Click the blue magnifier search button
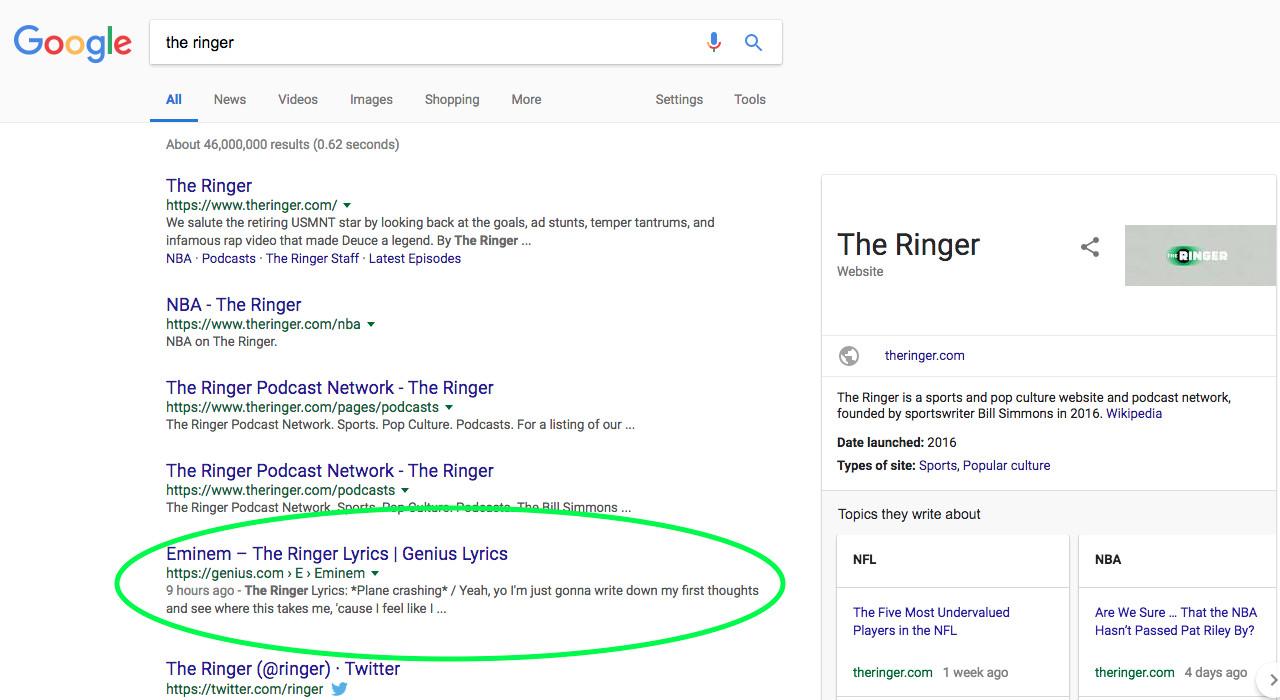 point(753,42)
